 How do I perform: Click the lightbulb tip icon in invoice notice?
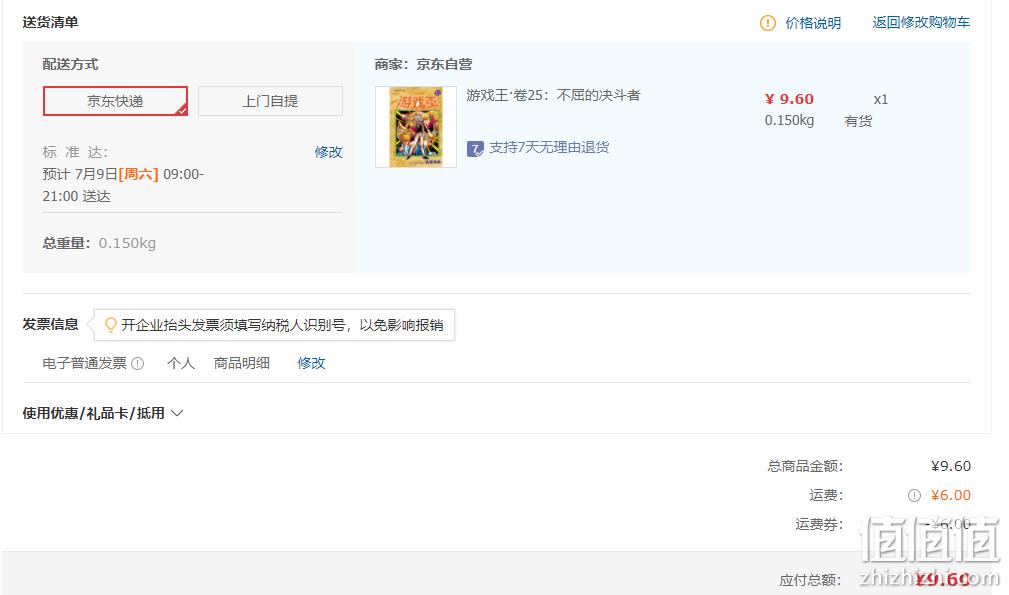point(111,325)
